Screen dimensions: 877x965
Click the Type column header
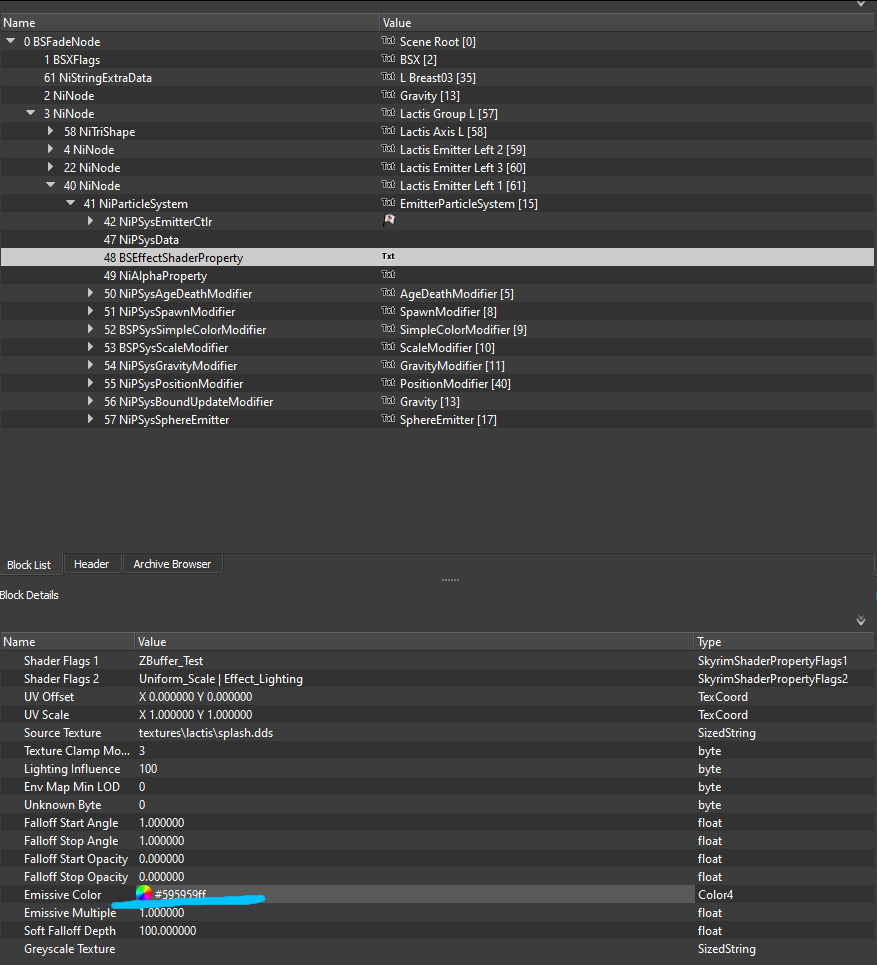[709, 641]
